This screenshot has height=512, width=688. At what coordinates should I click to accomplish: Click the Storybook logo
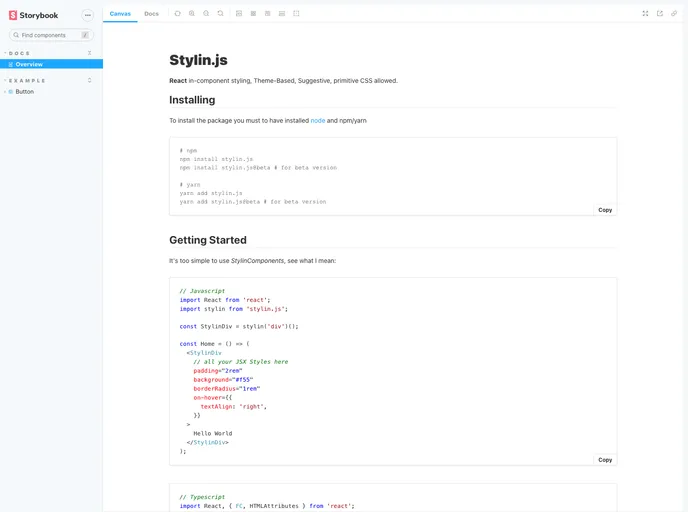[33, 15]
